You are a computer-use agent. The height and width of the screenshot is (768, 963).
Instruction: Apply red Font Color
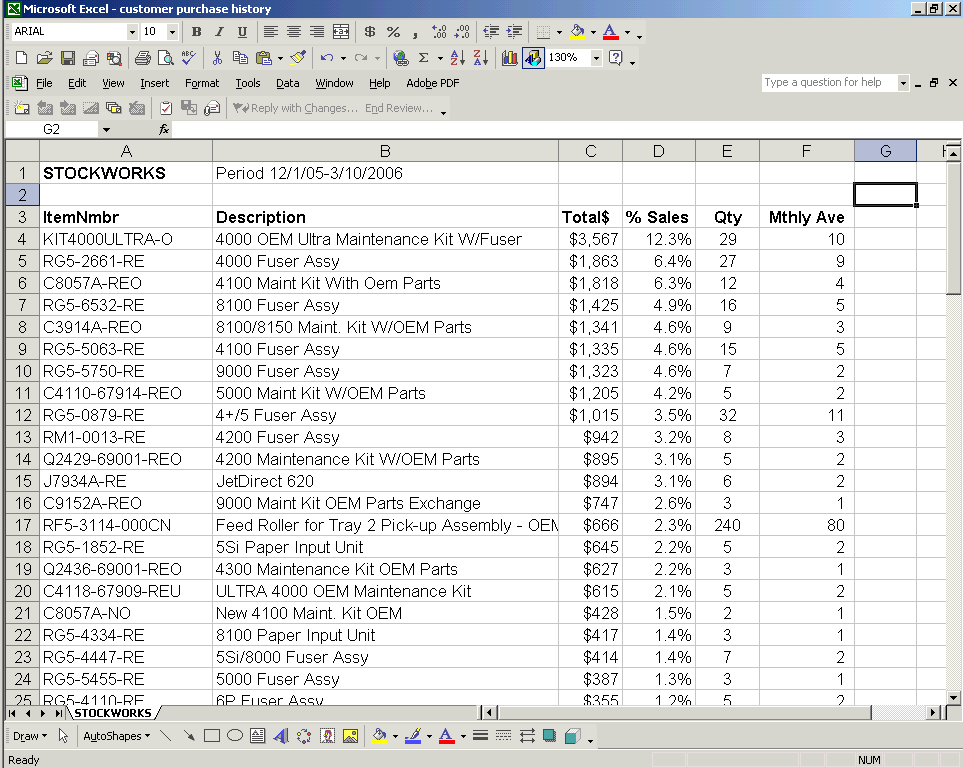pyautogui.click(x=610, y=32)
